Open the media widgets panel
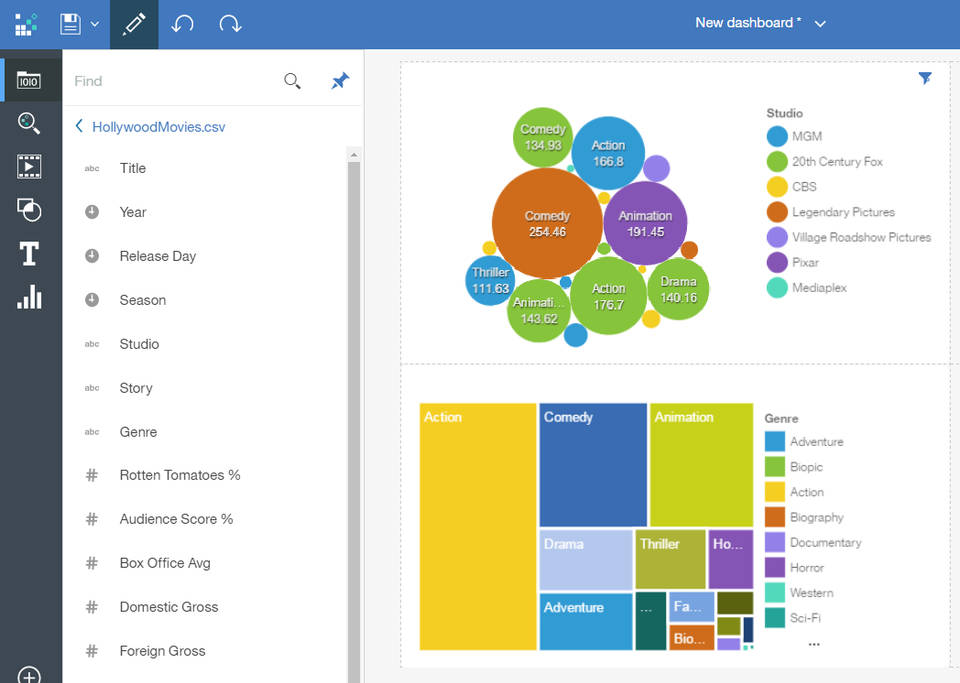Viewport: 960px width, 683px height. coord(27,166)
